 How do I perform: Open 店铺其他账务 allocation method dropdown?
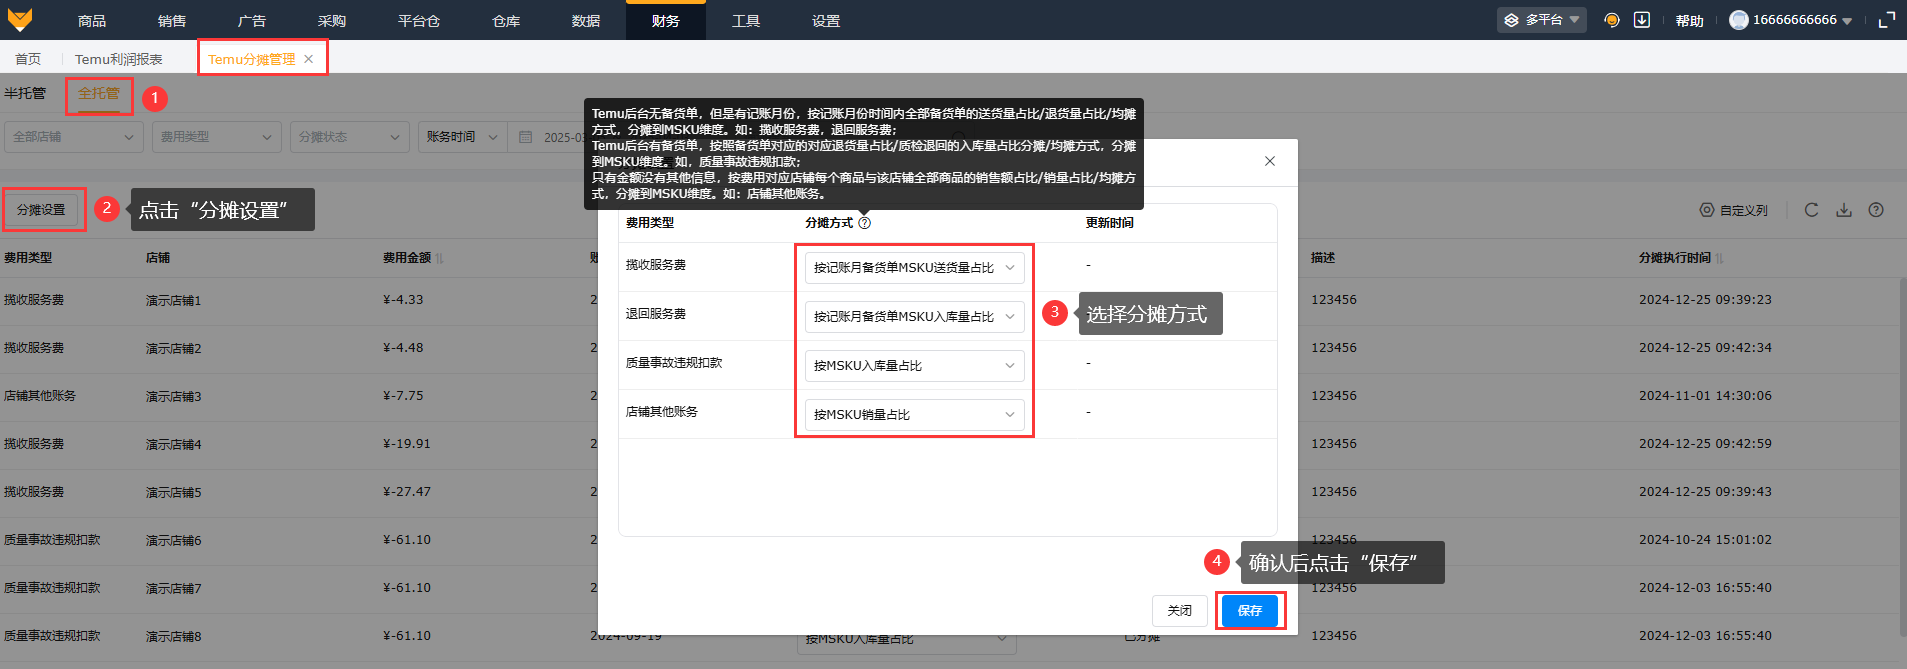pyautogui.click(x=914, y=415)
